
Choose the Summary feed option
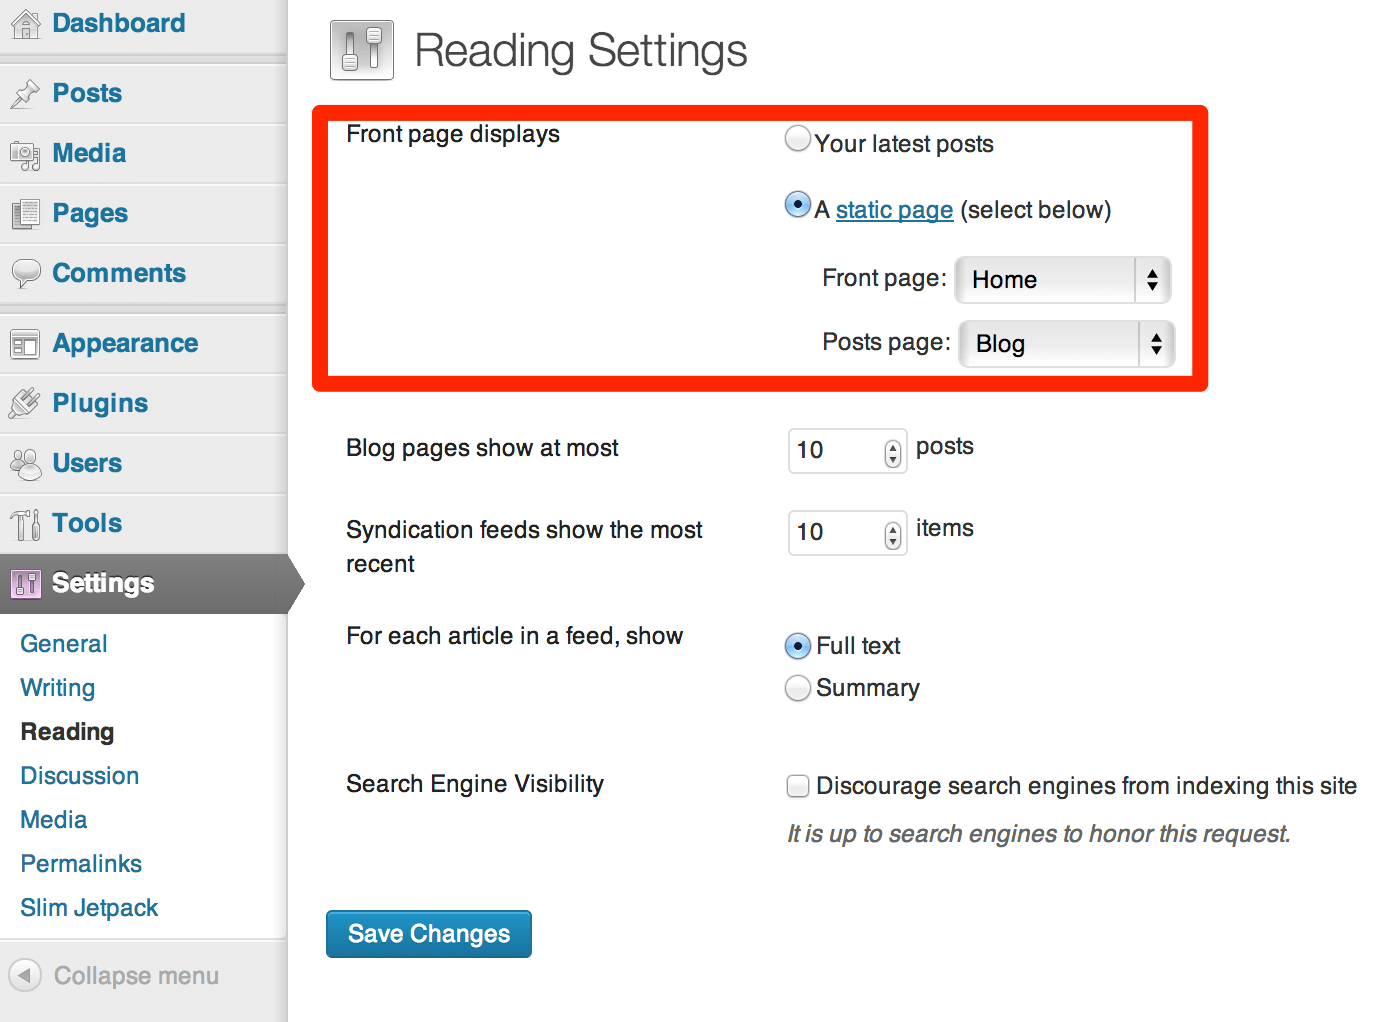pos(797,688)
